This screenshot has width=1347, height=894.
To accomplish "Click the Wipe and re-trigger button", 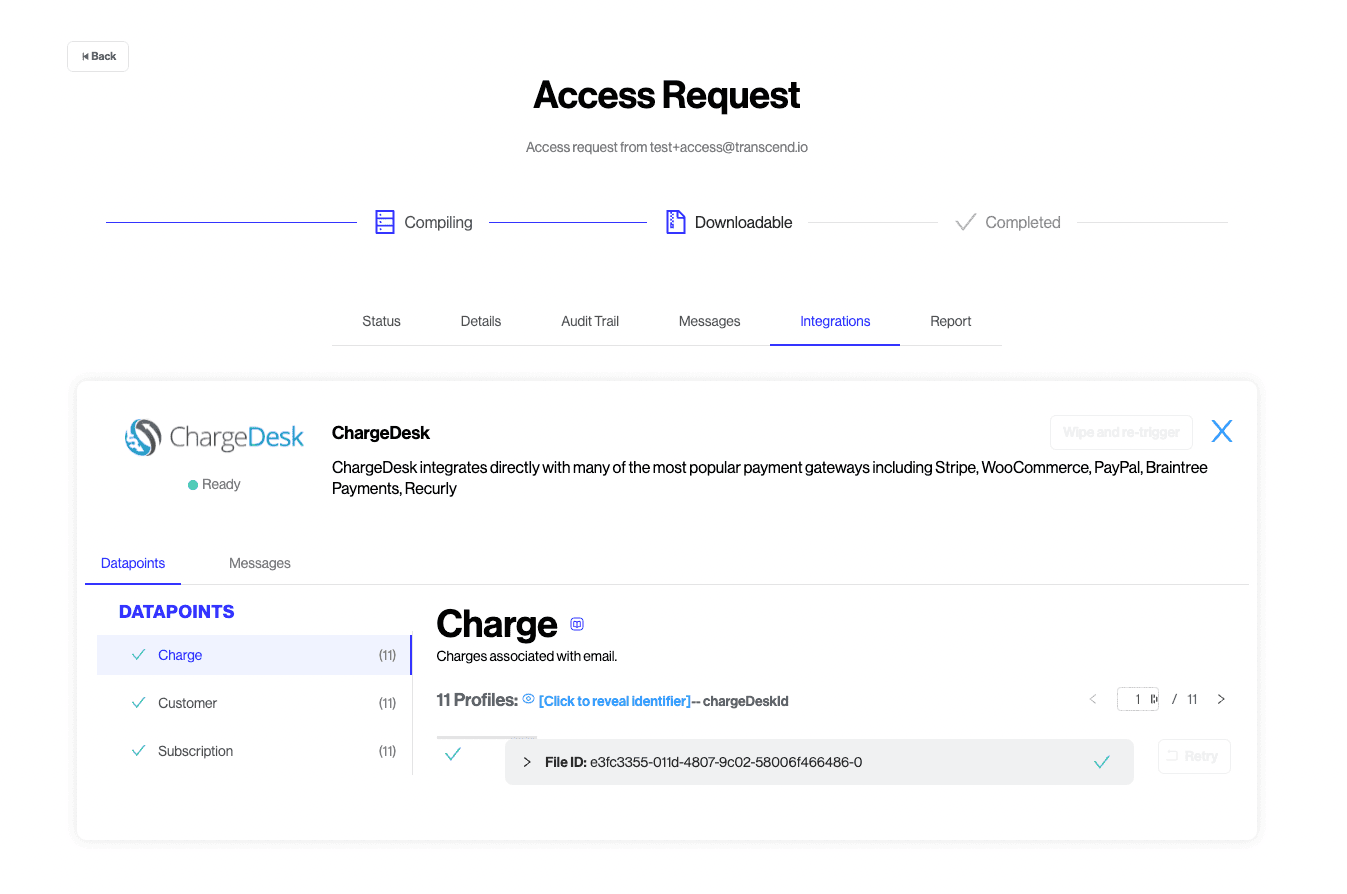I will pos(1120,432).
